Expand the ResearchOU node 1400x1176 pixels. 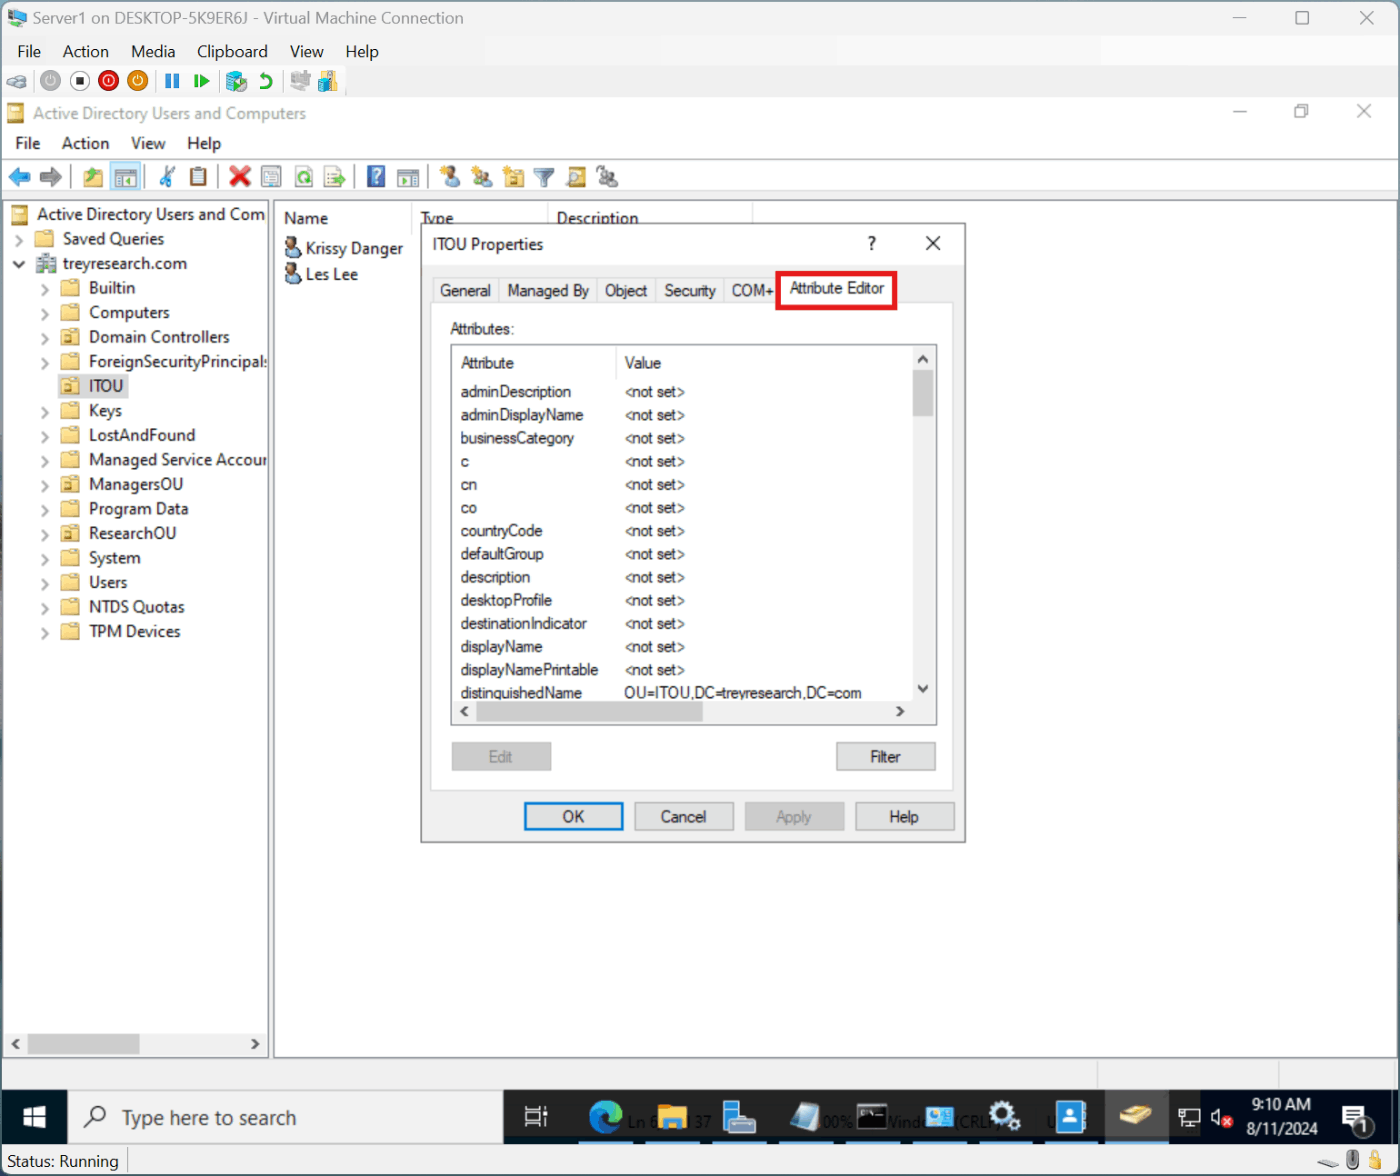click(44, 534)
